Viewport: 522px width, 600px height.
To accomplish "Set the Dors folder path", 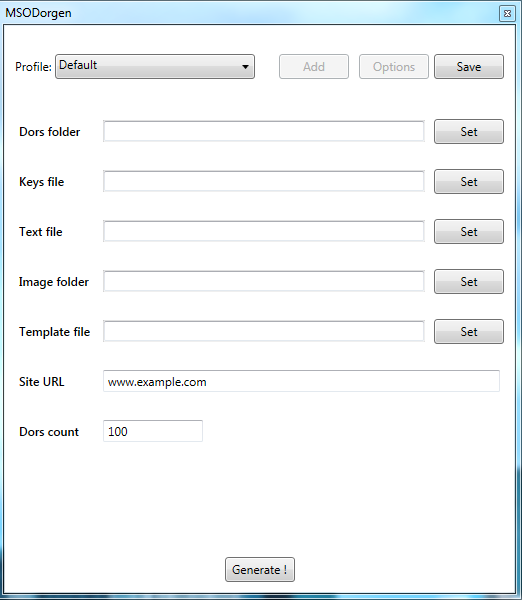I will pyautogui.click(x=469, y=132).
